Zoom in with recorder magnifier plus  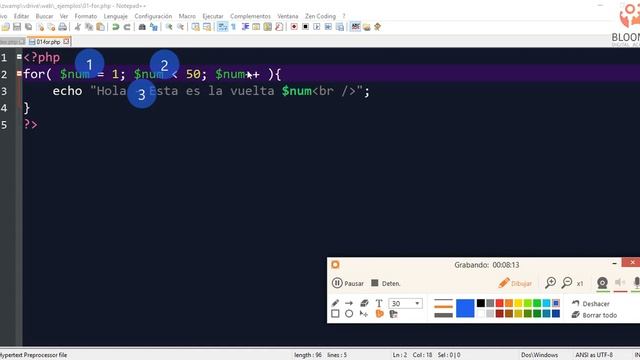551,282
